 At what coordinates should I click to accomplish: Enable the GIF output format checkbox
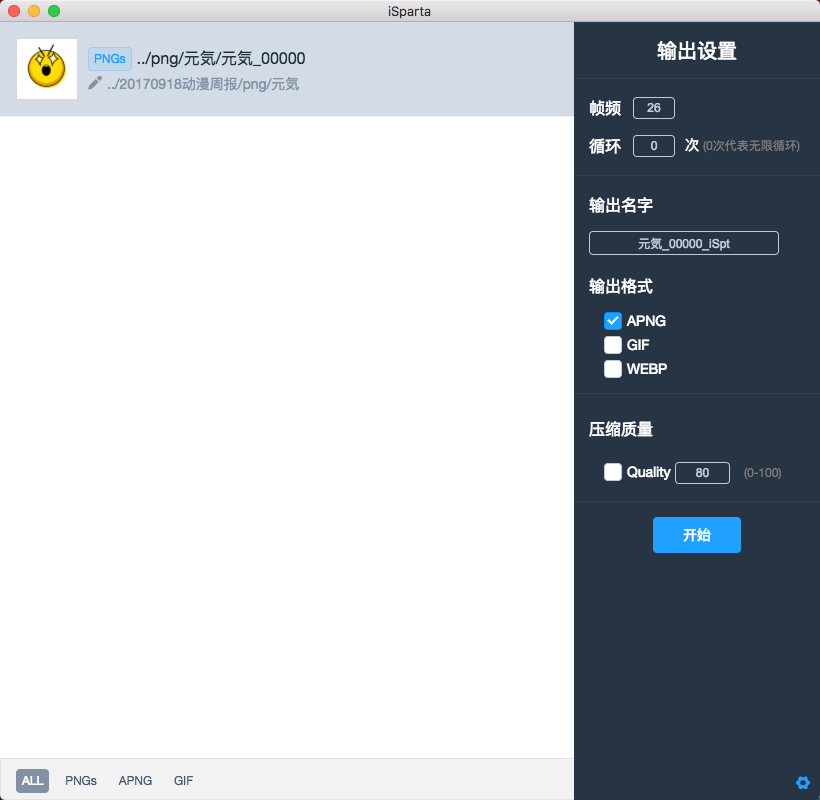click(613, 345)
